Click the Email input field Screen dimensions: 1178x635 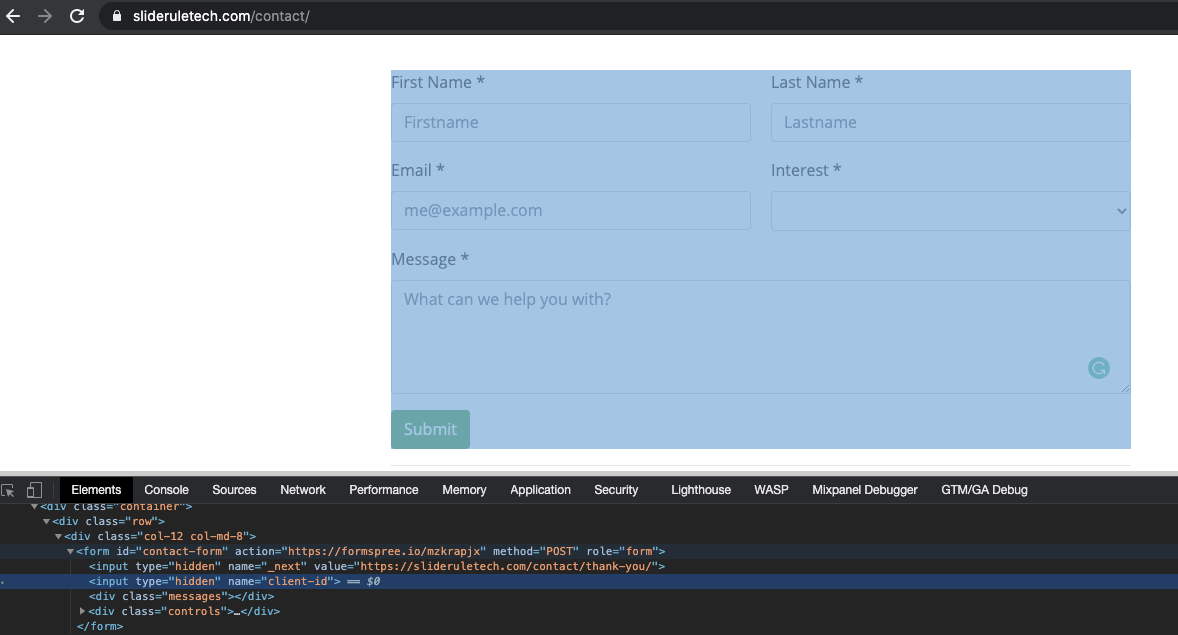pyautogui.click(x=570, y=210)
